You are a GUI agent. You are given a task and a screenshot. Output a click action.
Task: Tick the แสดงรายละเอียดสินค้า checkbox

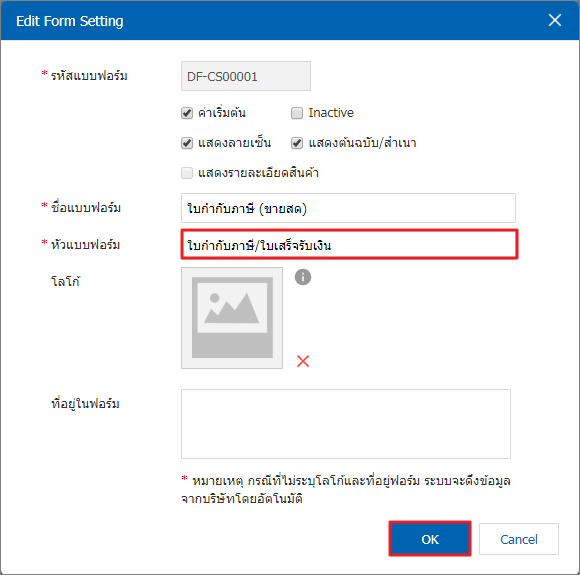point(187,173)
